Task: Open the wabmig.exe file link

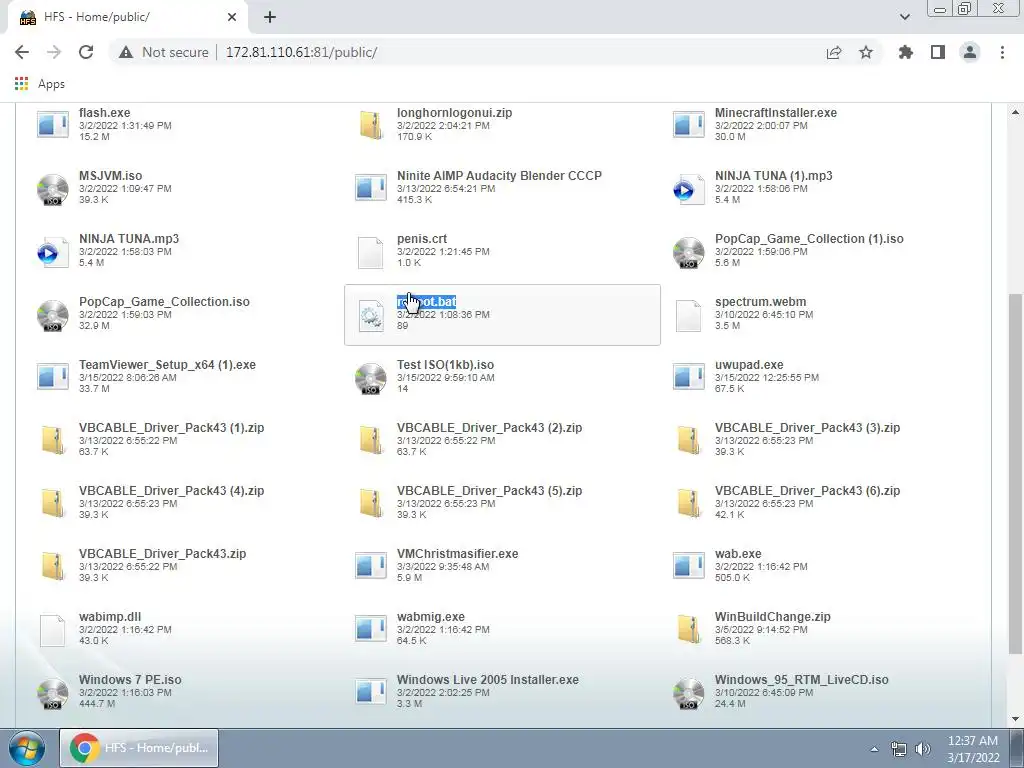Action: (431, 616)
